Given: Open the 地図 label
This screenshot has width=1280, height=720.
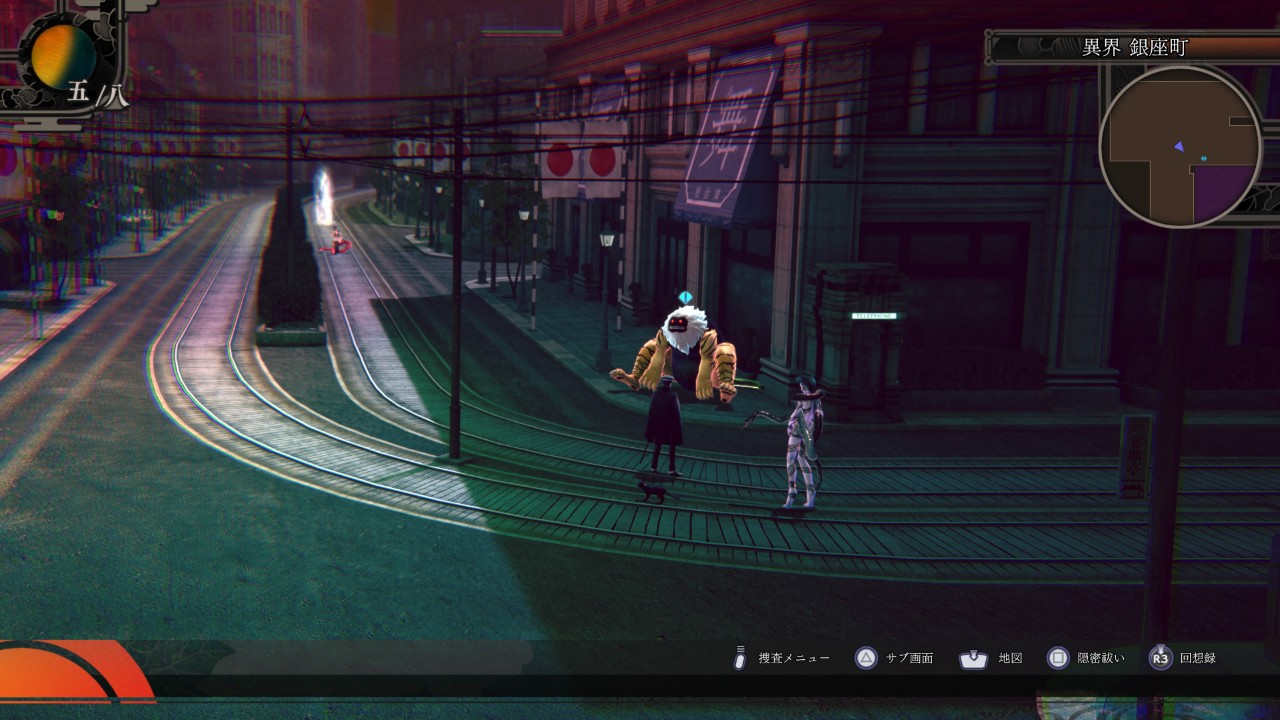Looking at the screenshot, I should pos(1010,658).
